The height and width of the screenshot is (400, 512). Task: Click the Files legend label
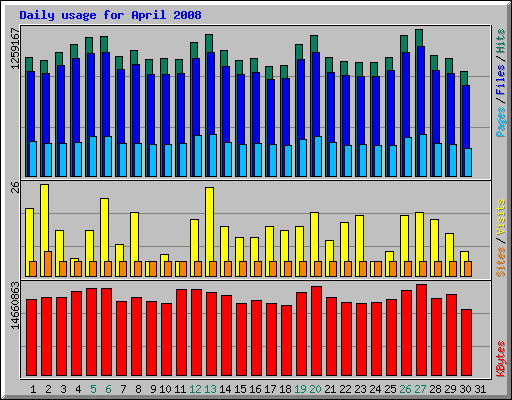coord(501,80)
